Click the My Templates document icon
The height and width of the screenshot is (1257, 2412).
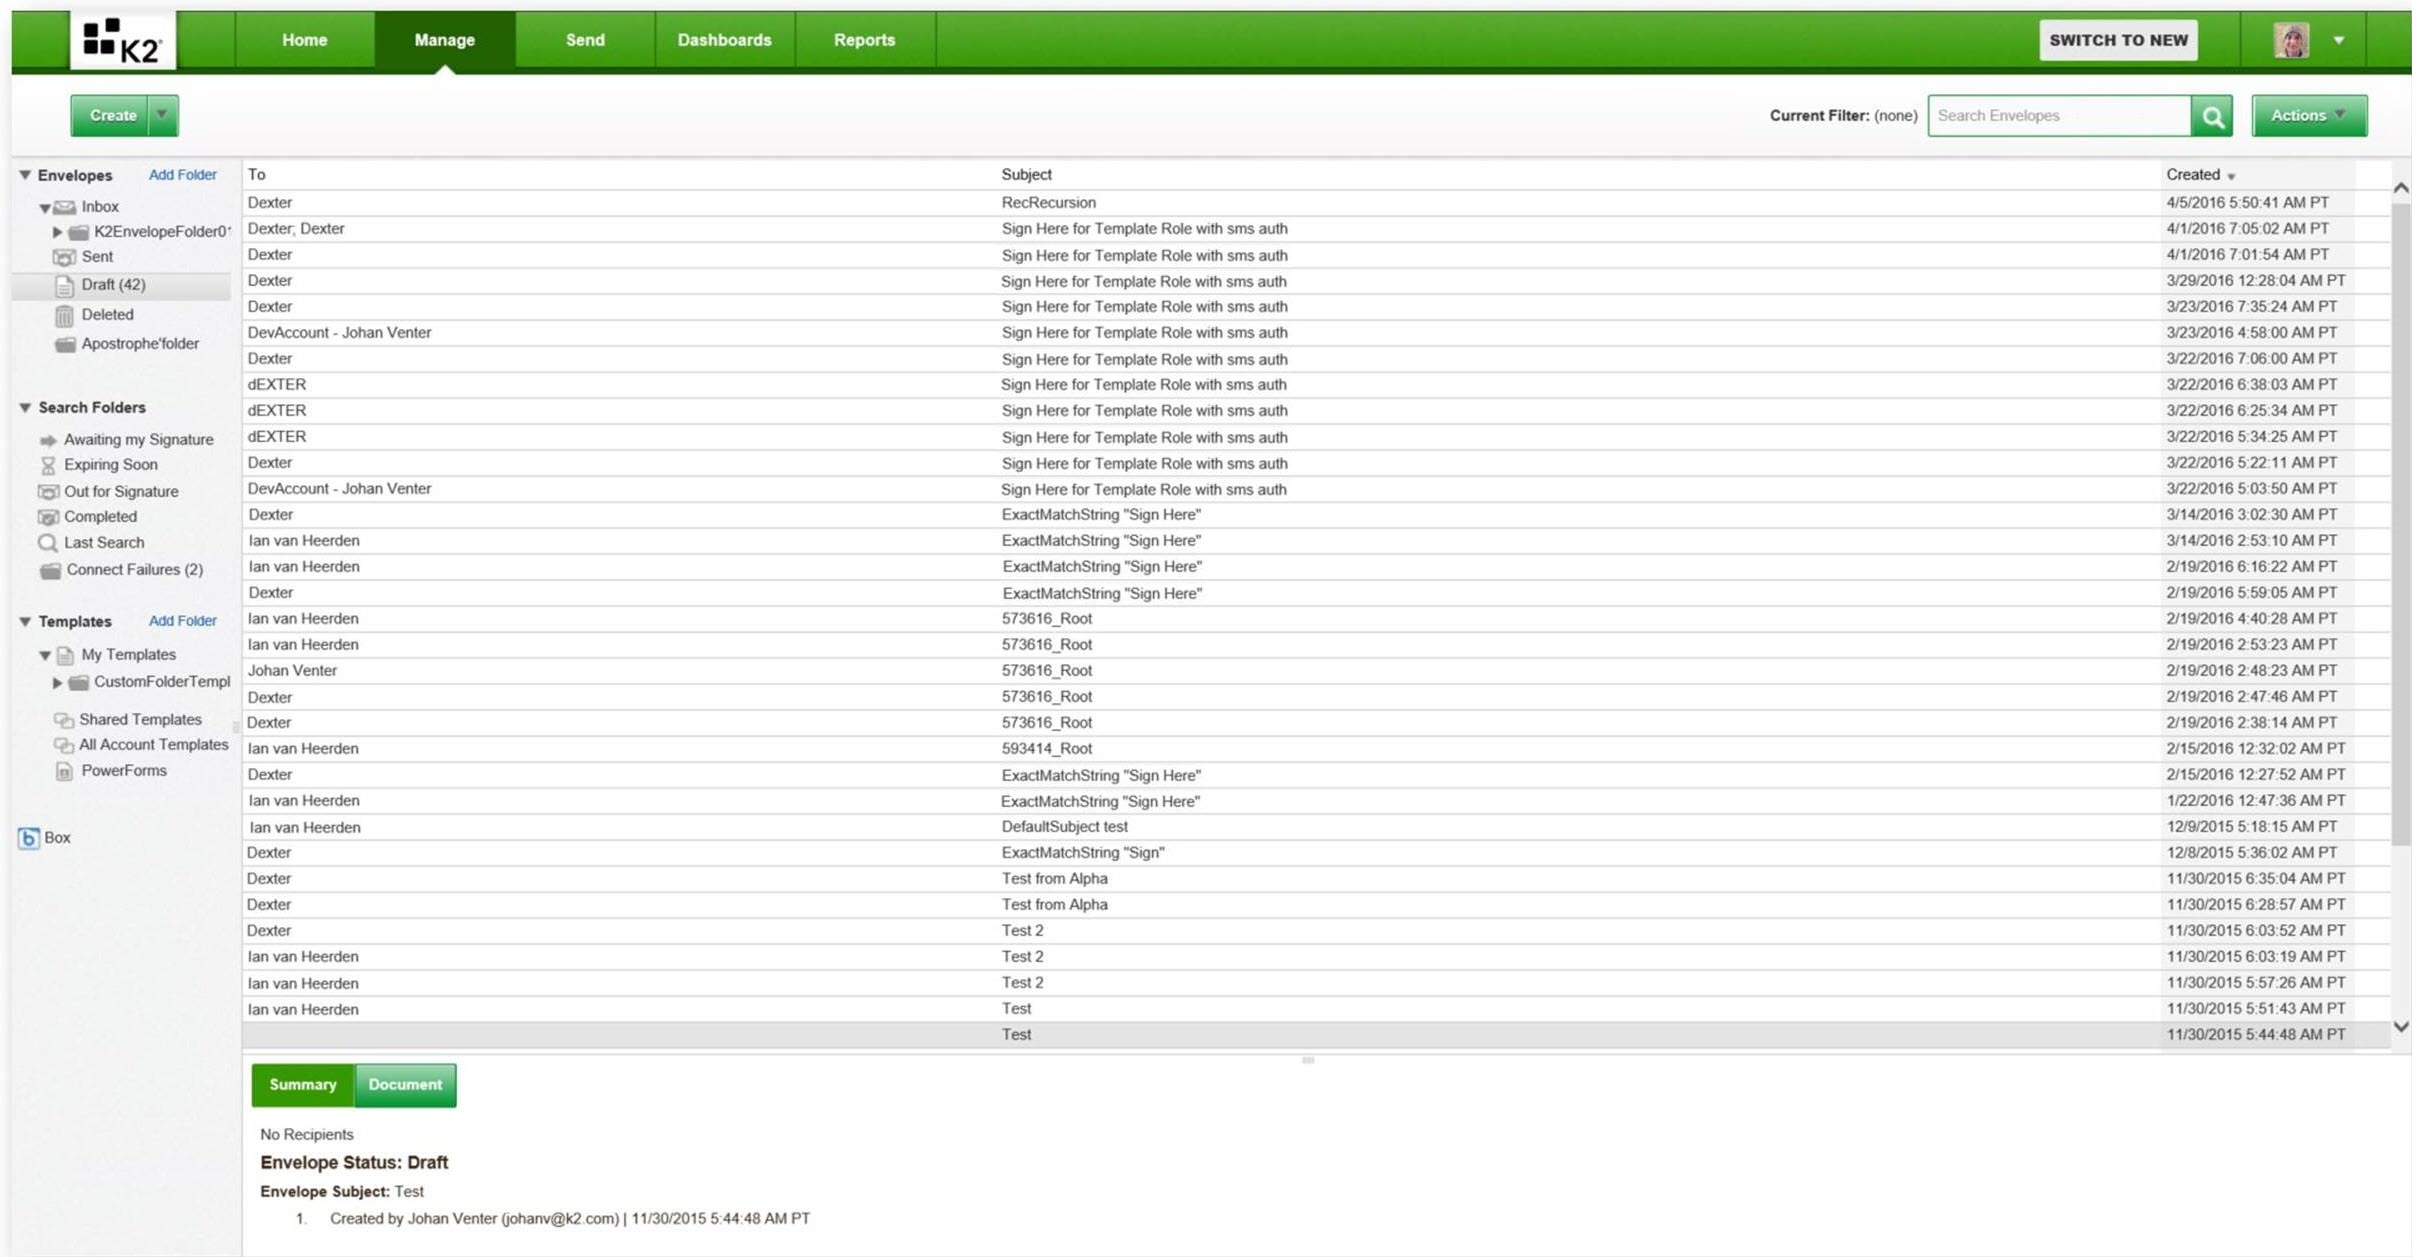point(65,656)
